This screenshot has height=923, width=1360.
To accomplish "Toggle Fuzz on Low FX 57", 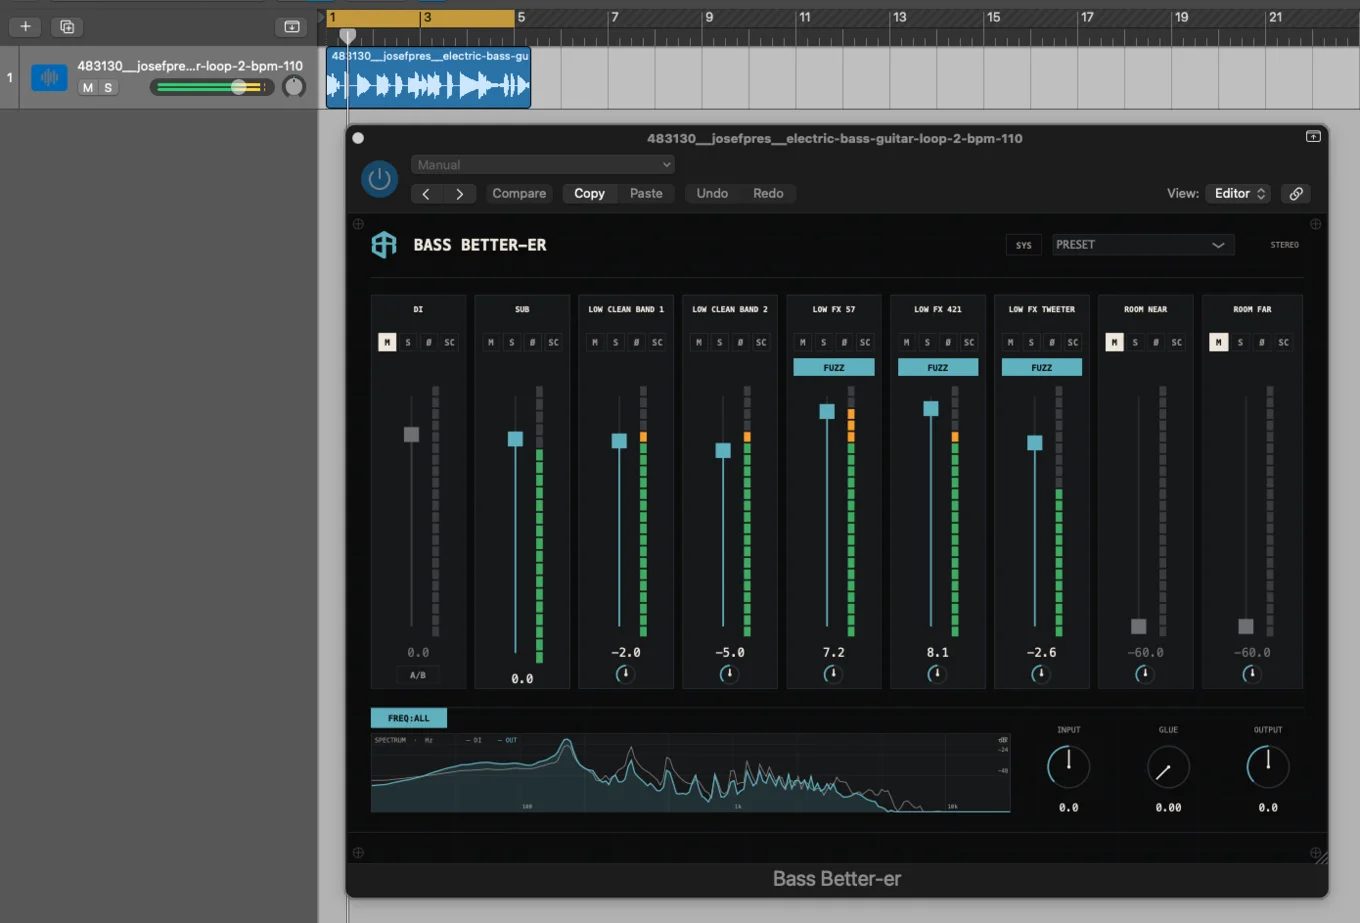I will [x=834, y=367].
